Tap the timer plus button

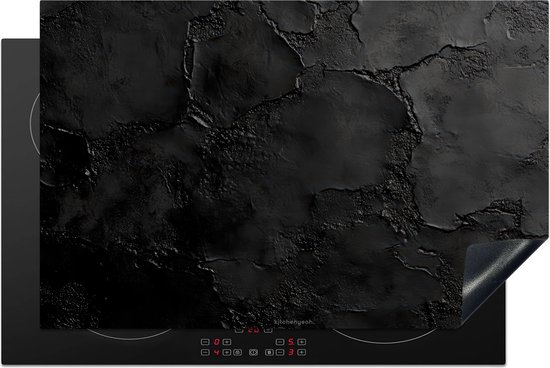268,330
